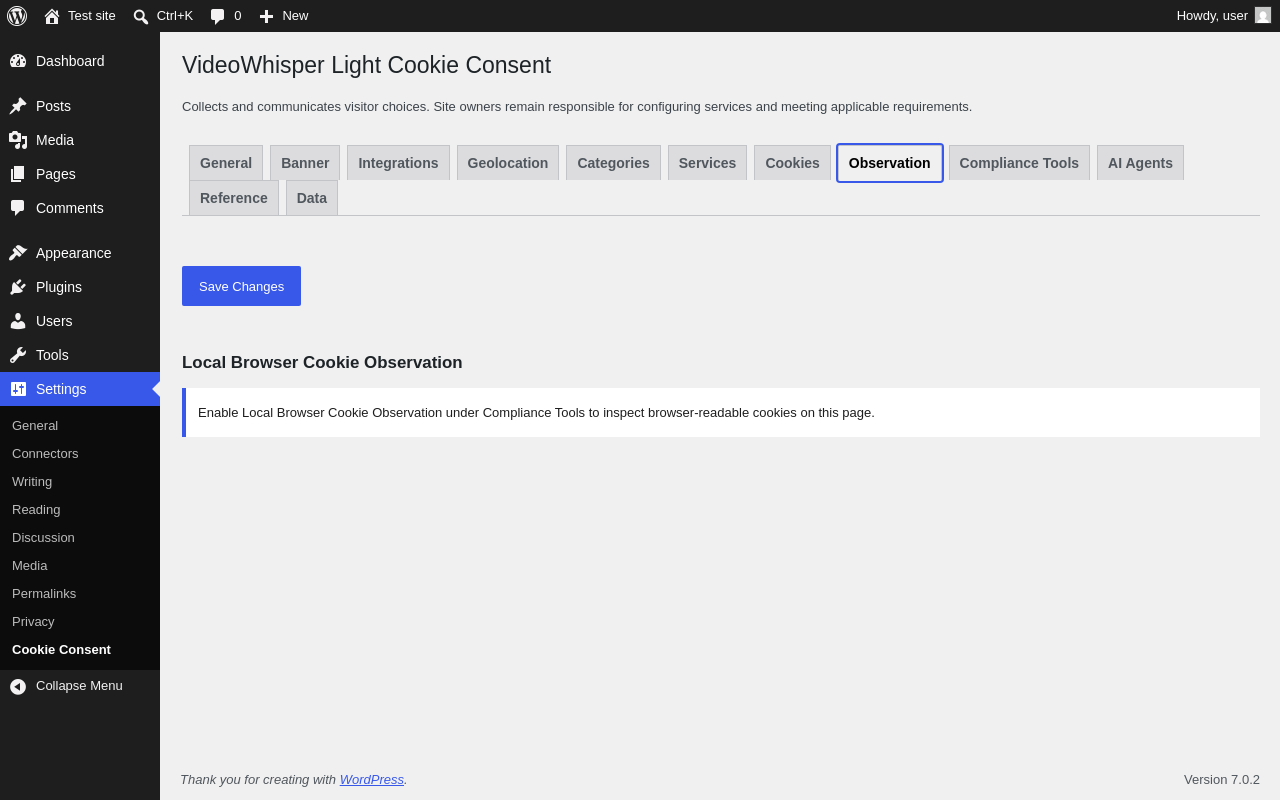
Task: Switch to the Services tab
Action: [707, 163]
